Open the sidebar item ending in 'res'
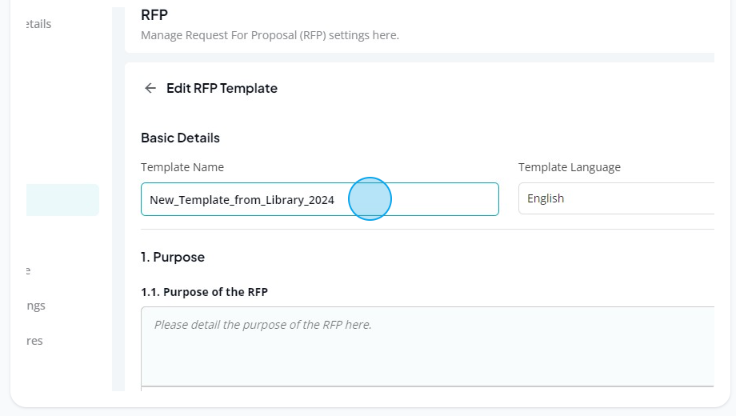Image resolution: width=736 pixels, height=416 pixels. pos(35,341)
